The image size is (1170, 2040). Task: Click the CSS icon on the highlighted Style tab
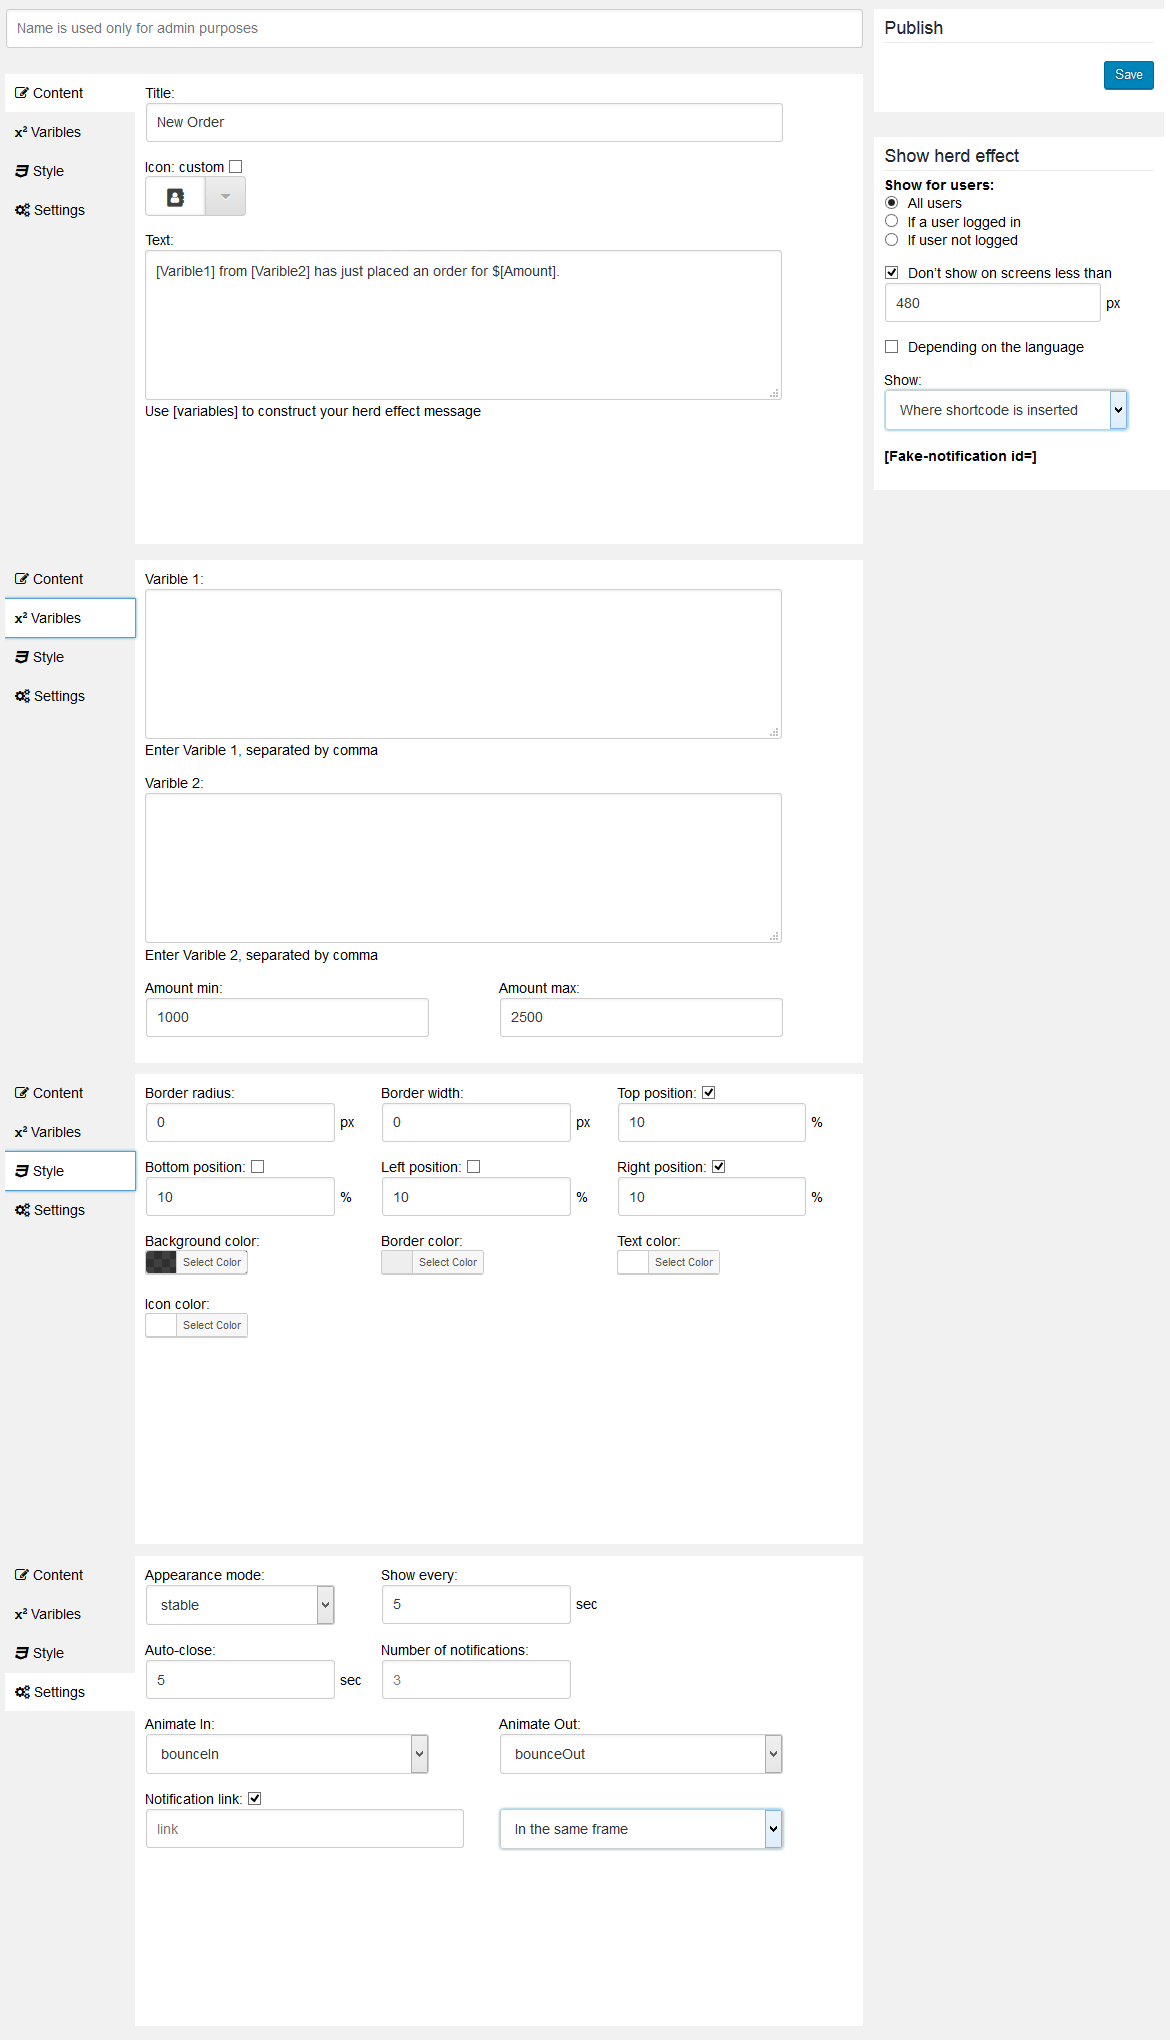coord(22,1171)
